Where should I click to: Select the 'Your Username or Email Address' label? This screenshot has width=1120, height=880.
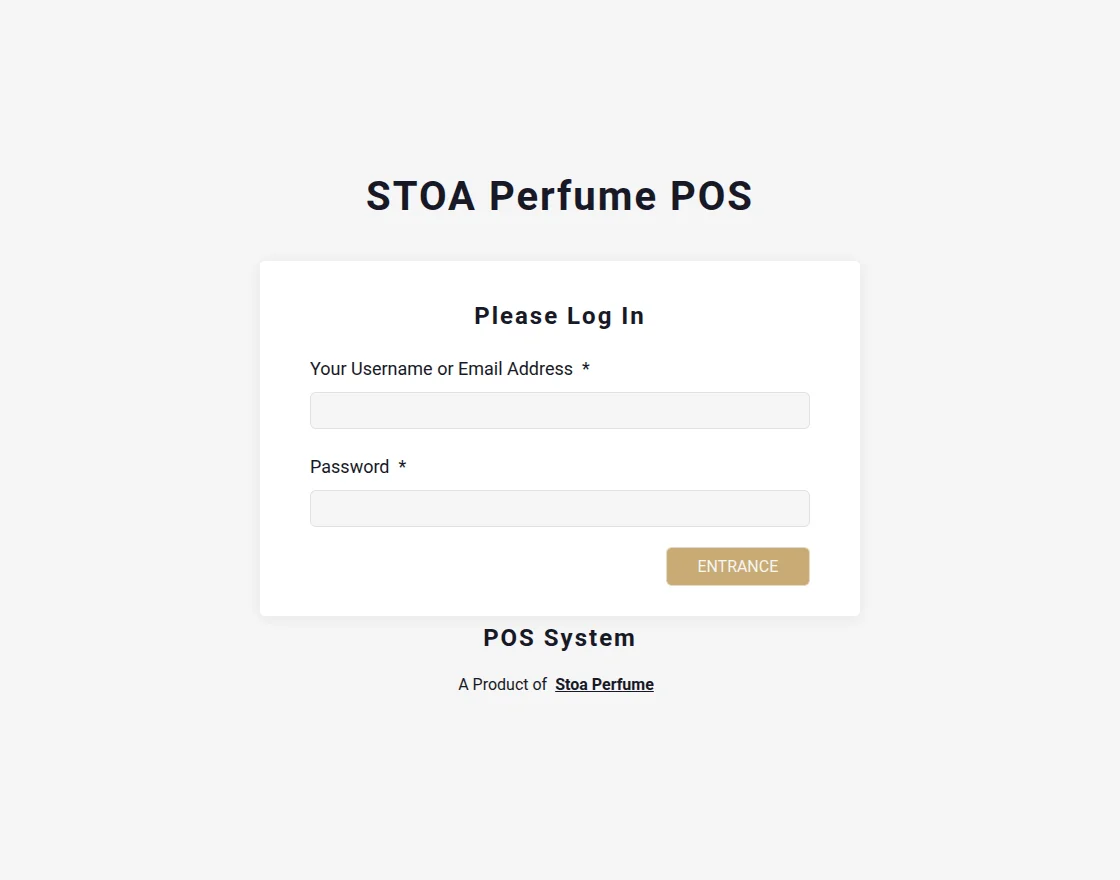pos(443,368)
